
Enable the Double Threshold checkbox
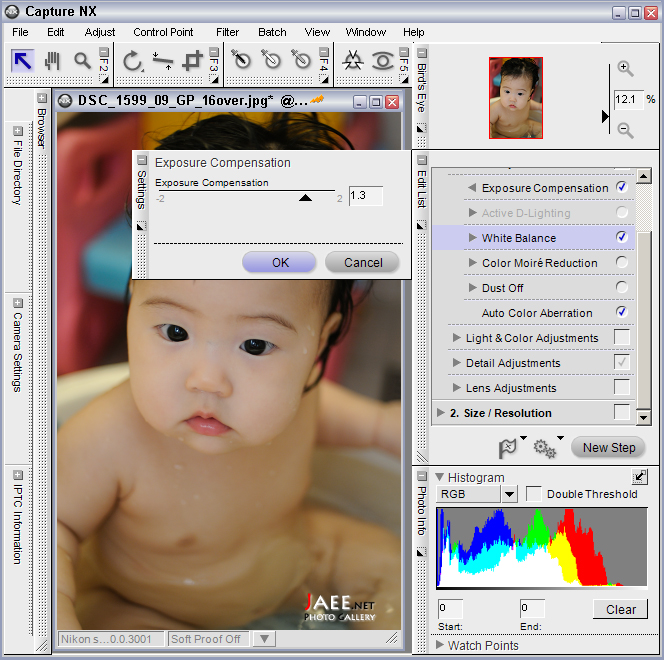(534, 494)
